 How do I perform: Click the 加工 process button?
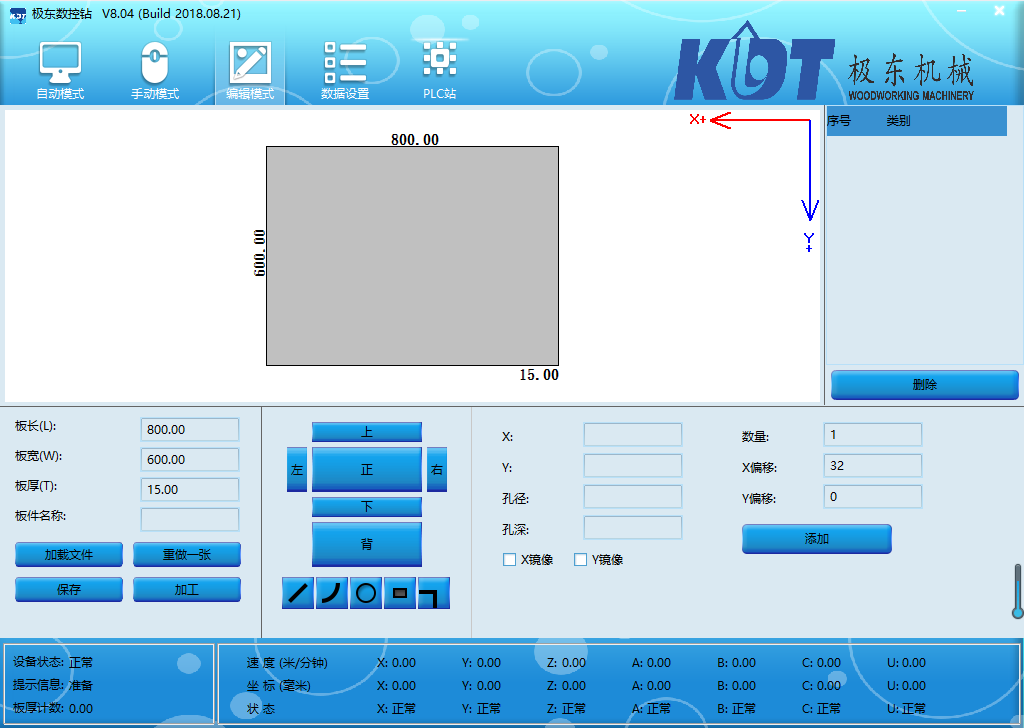[187, 590]
